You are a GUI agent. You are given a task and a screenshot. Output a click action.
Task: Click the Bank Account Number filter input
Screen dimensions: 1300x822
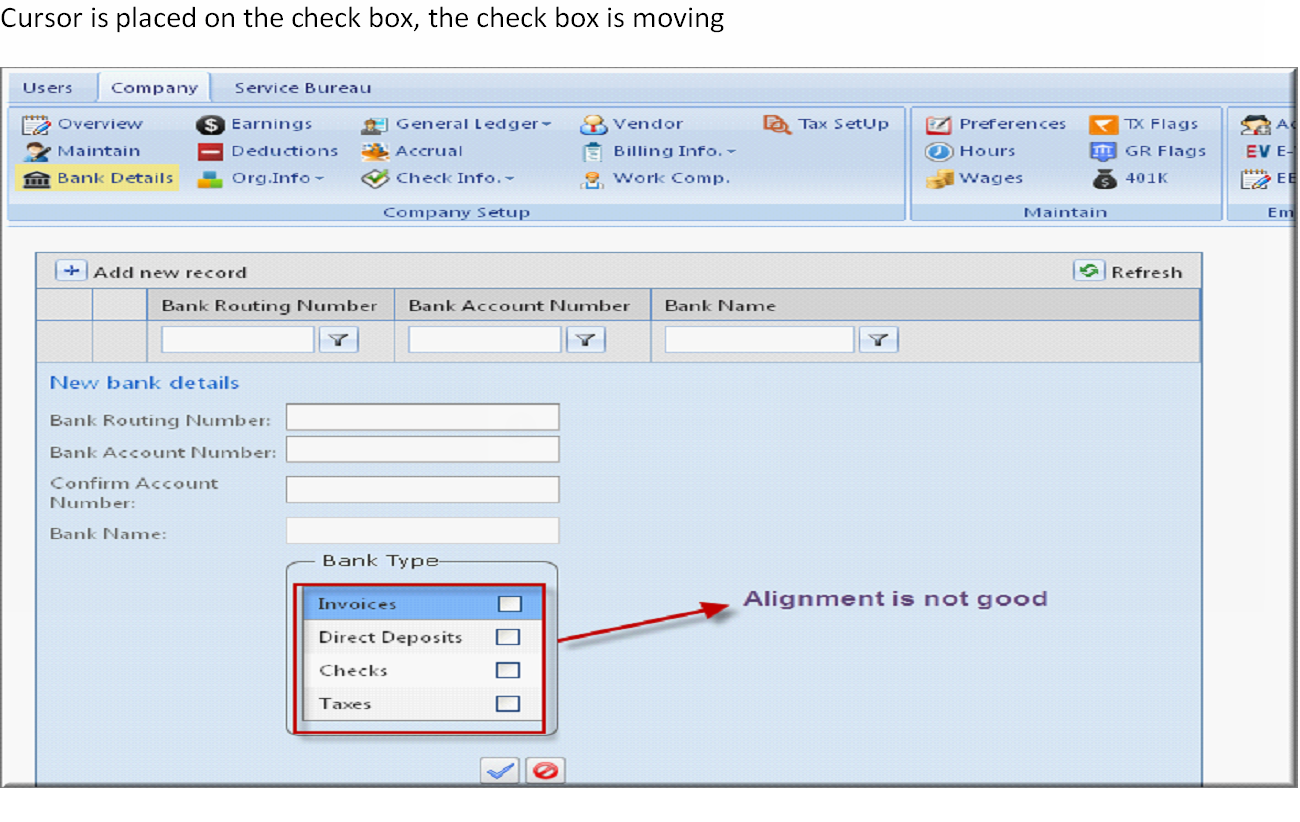click(484, 340)
